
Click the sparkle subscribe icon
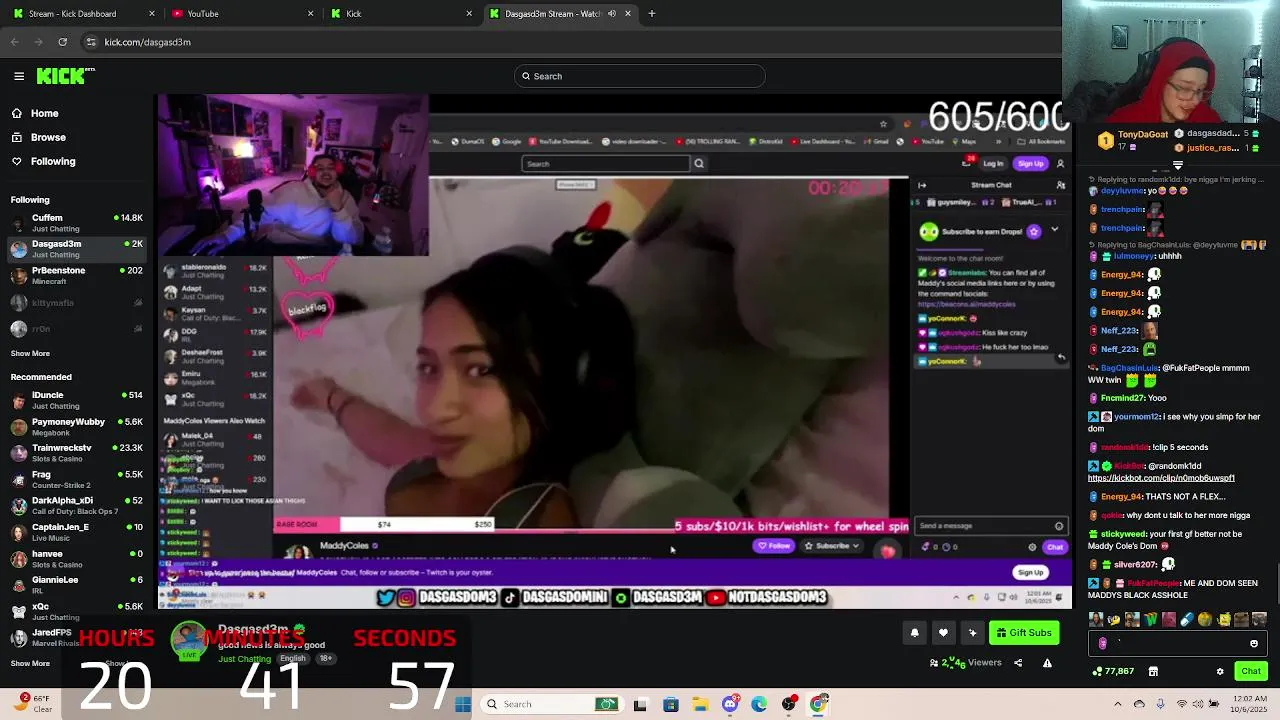click(x=972, y=633)
